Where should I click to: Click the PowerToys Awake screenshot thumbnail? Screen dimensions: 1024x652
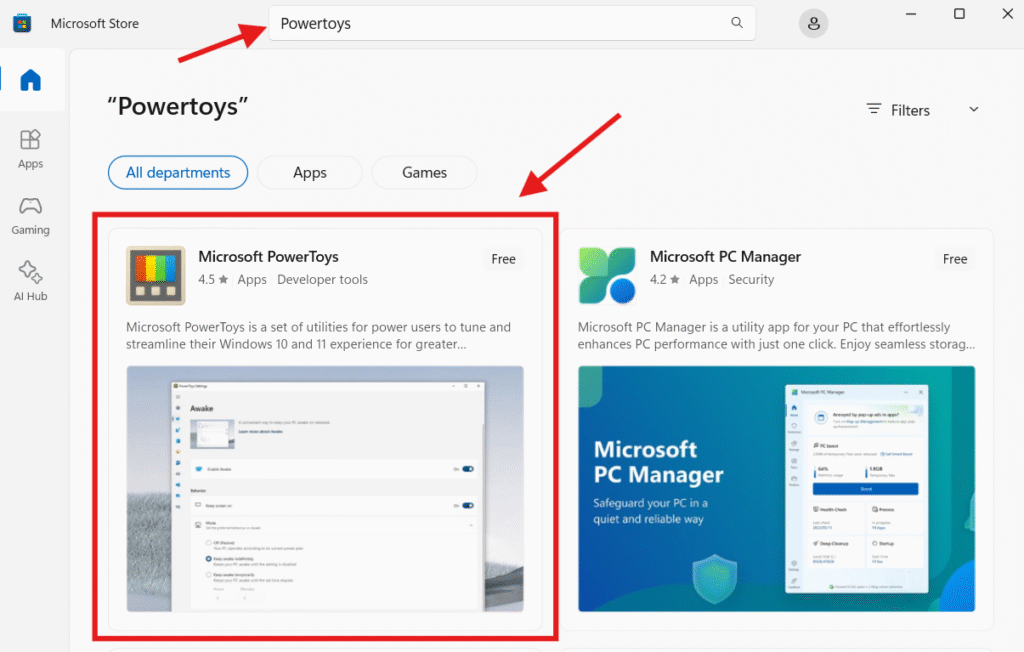click(325, 488)
